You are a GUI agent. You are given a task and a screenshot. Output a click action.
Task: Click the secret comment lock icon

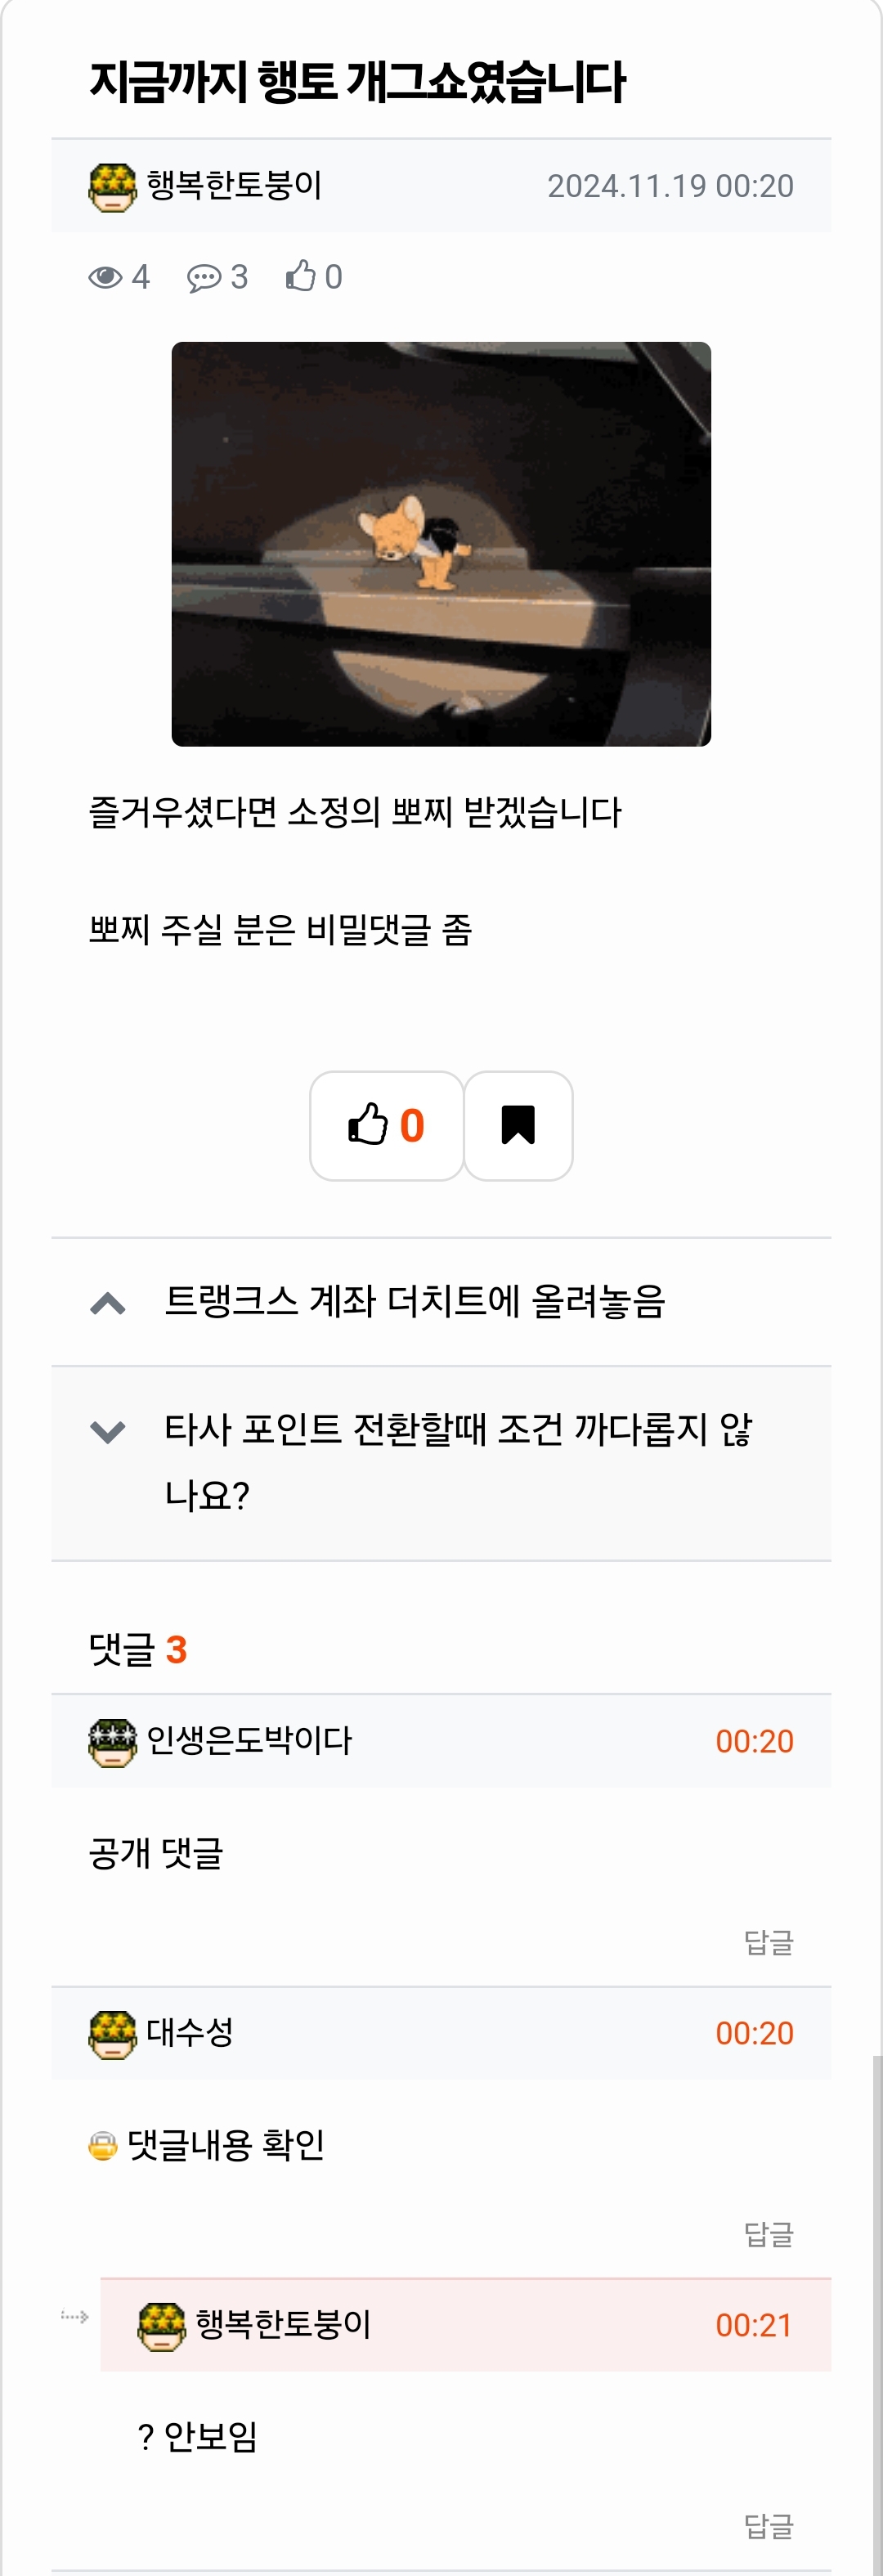102,2145
